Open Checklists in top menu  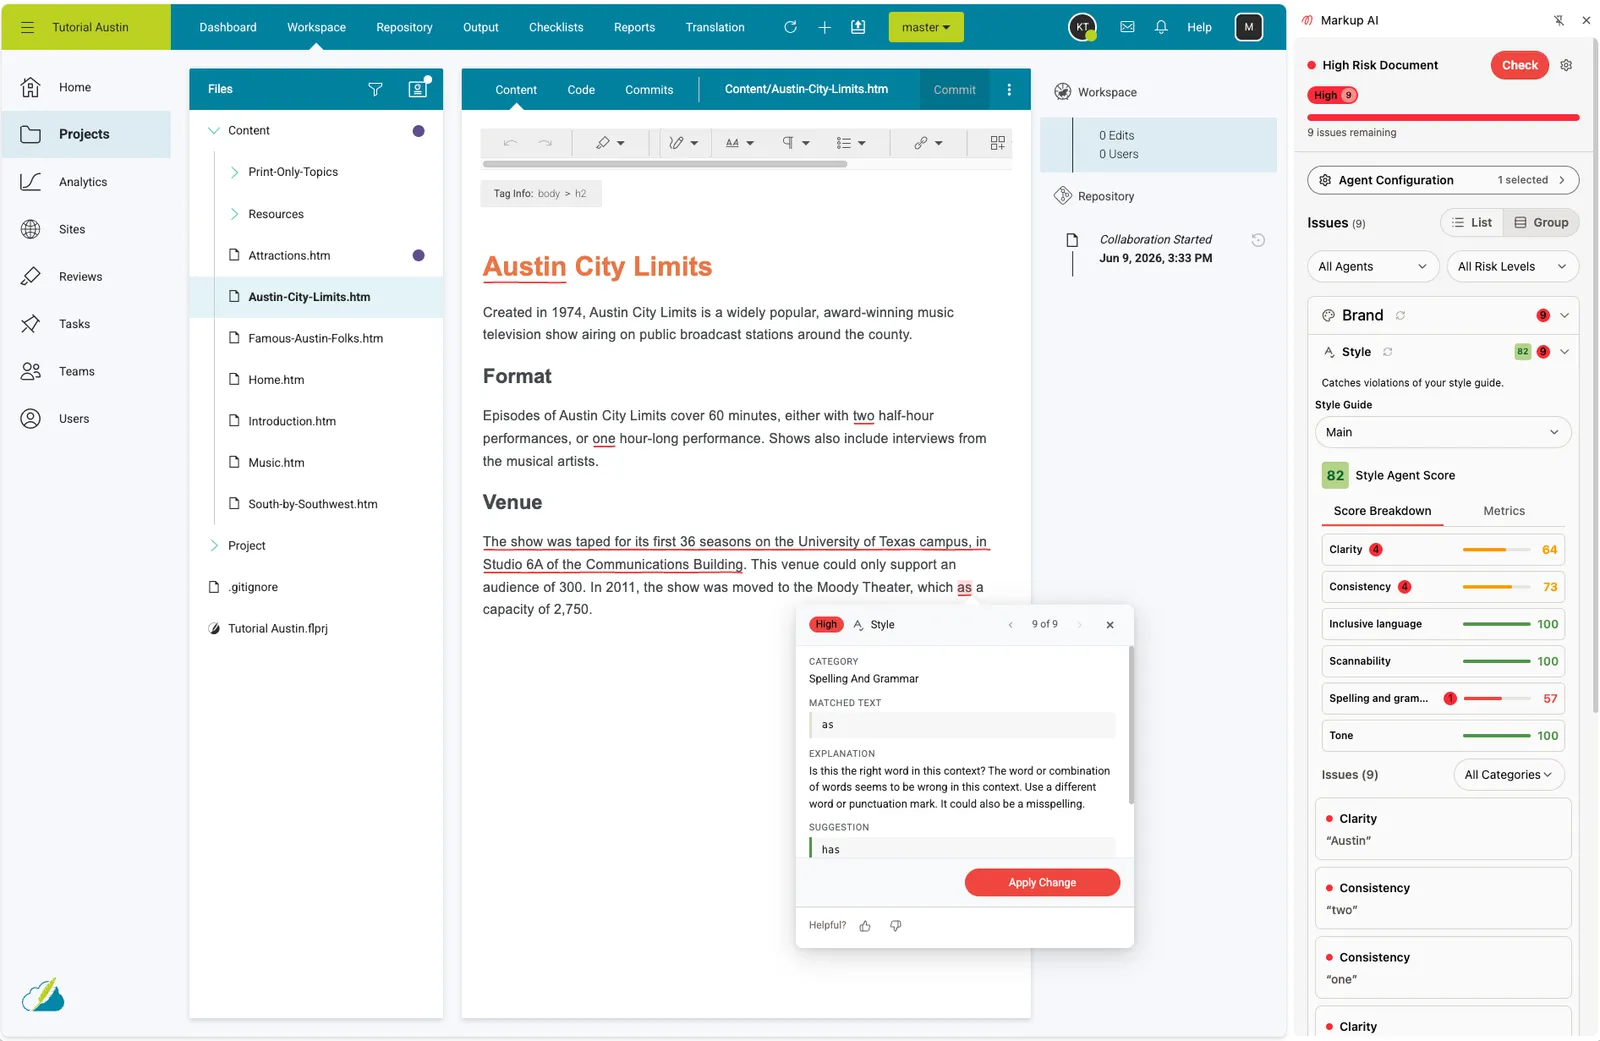[x=556, y=27]
